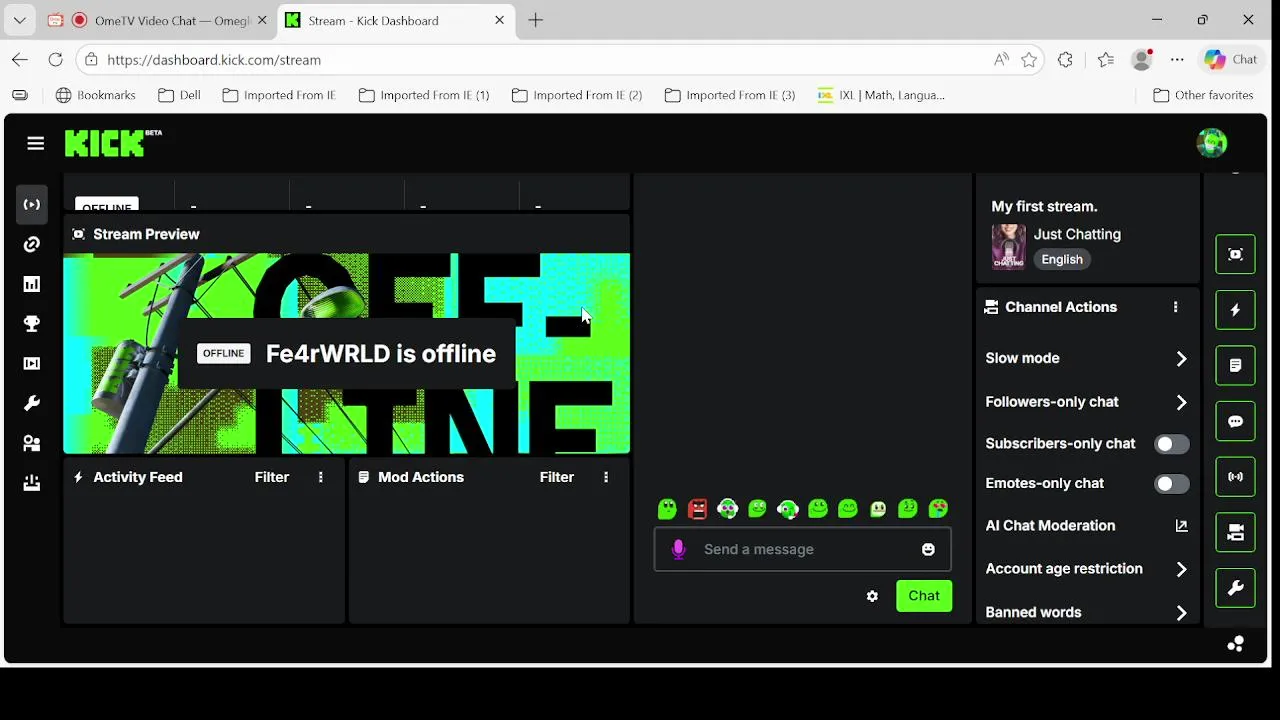Image resolution: width=1280 pixels, height=720 pixels.
Task: Click Just Chatting category thumbnail
Action: [x=1008, y=246]
